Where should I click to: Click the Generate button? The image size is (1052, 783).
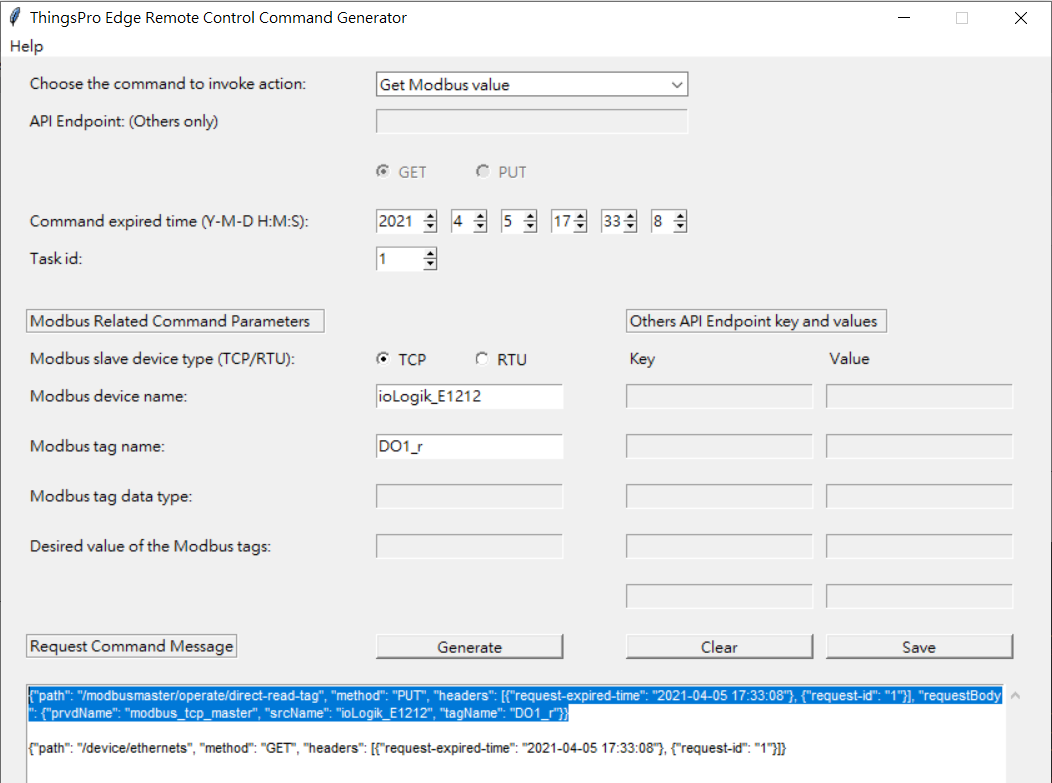[x=469, y=646]
